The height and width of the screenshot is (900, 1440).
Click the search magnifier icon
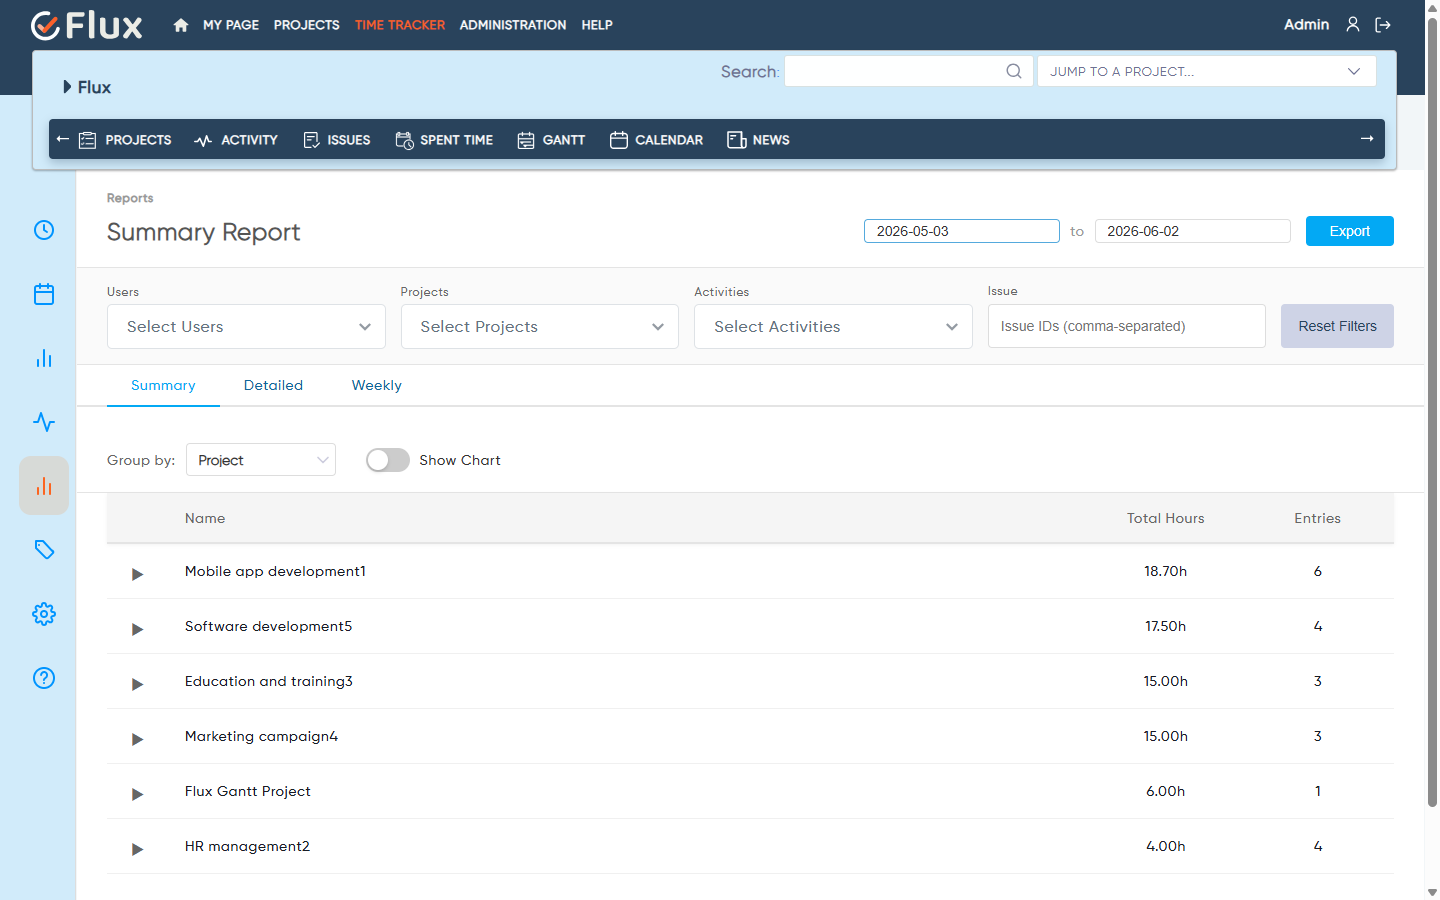[1014, 71]
